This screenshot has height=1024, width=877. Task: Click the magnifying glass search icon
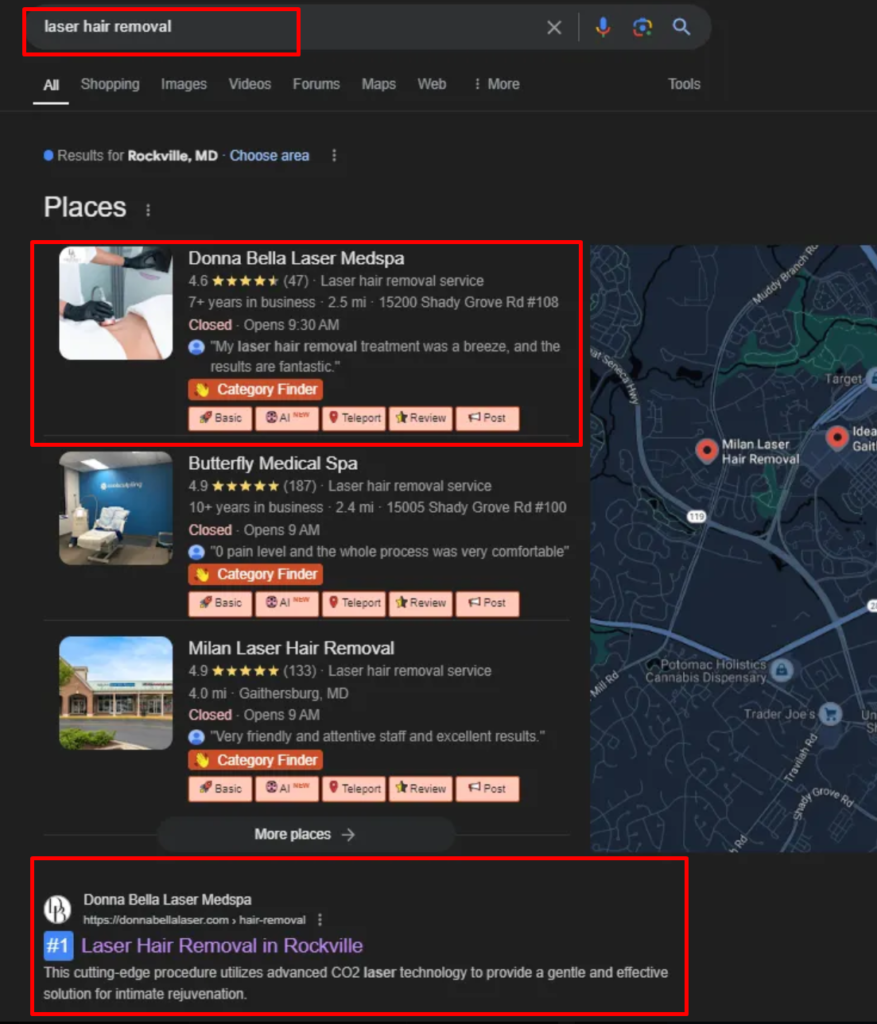click(x=681, y=27)
